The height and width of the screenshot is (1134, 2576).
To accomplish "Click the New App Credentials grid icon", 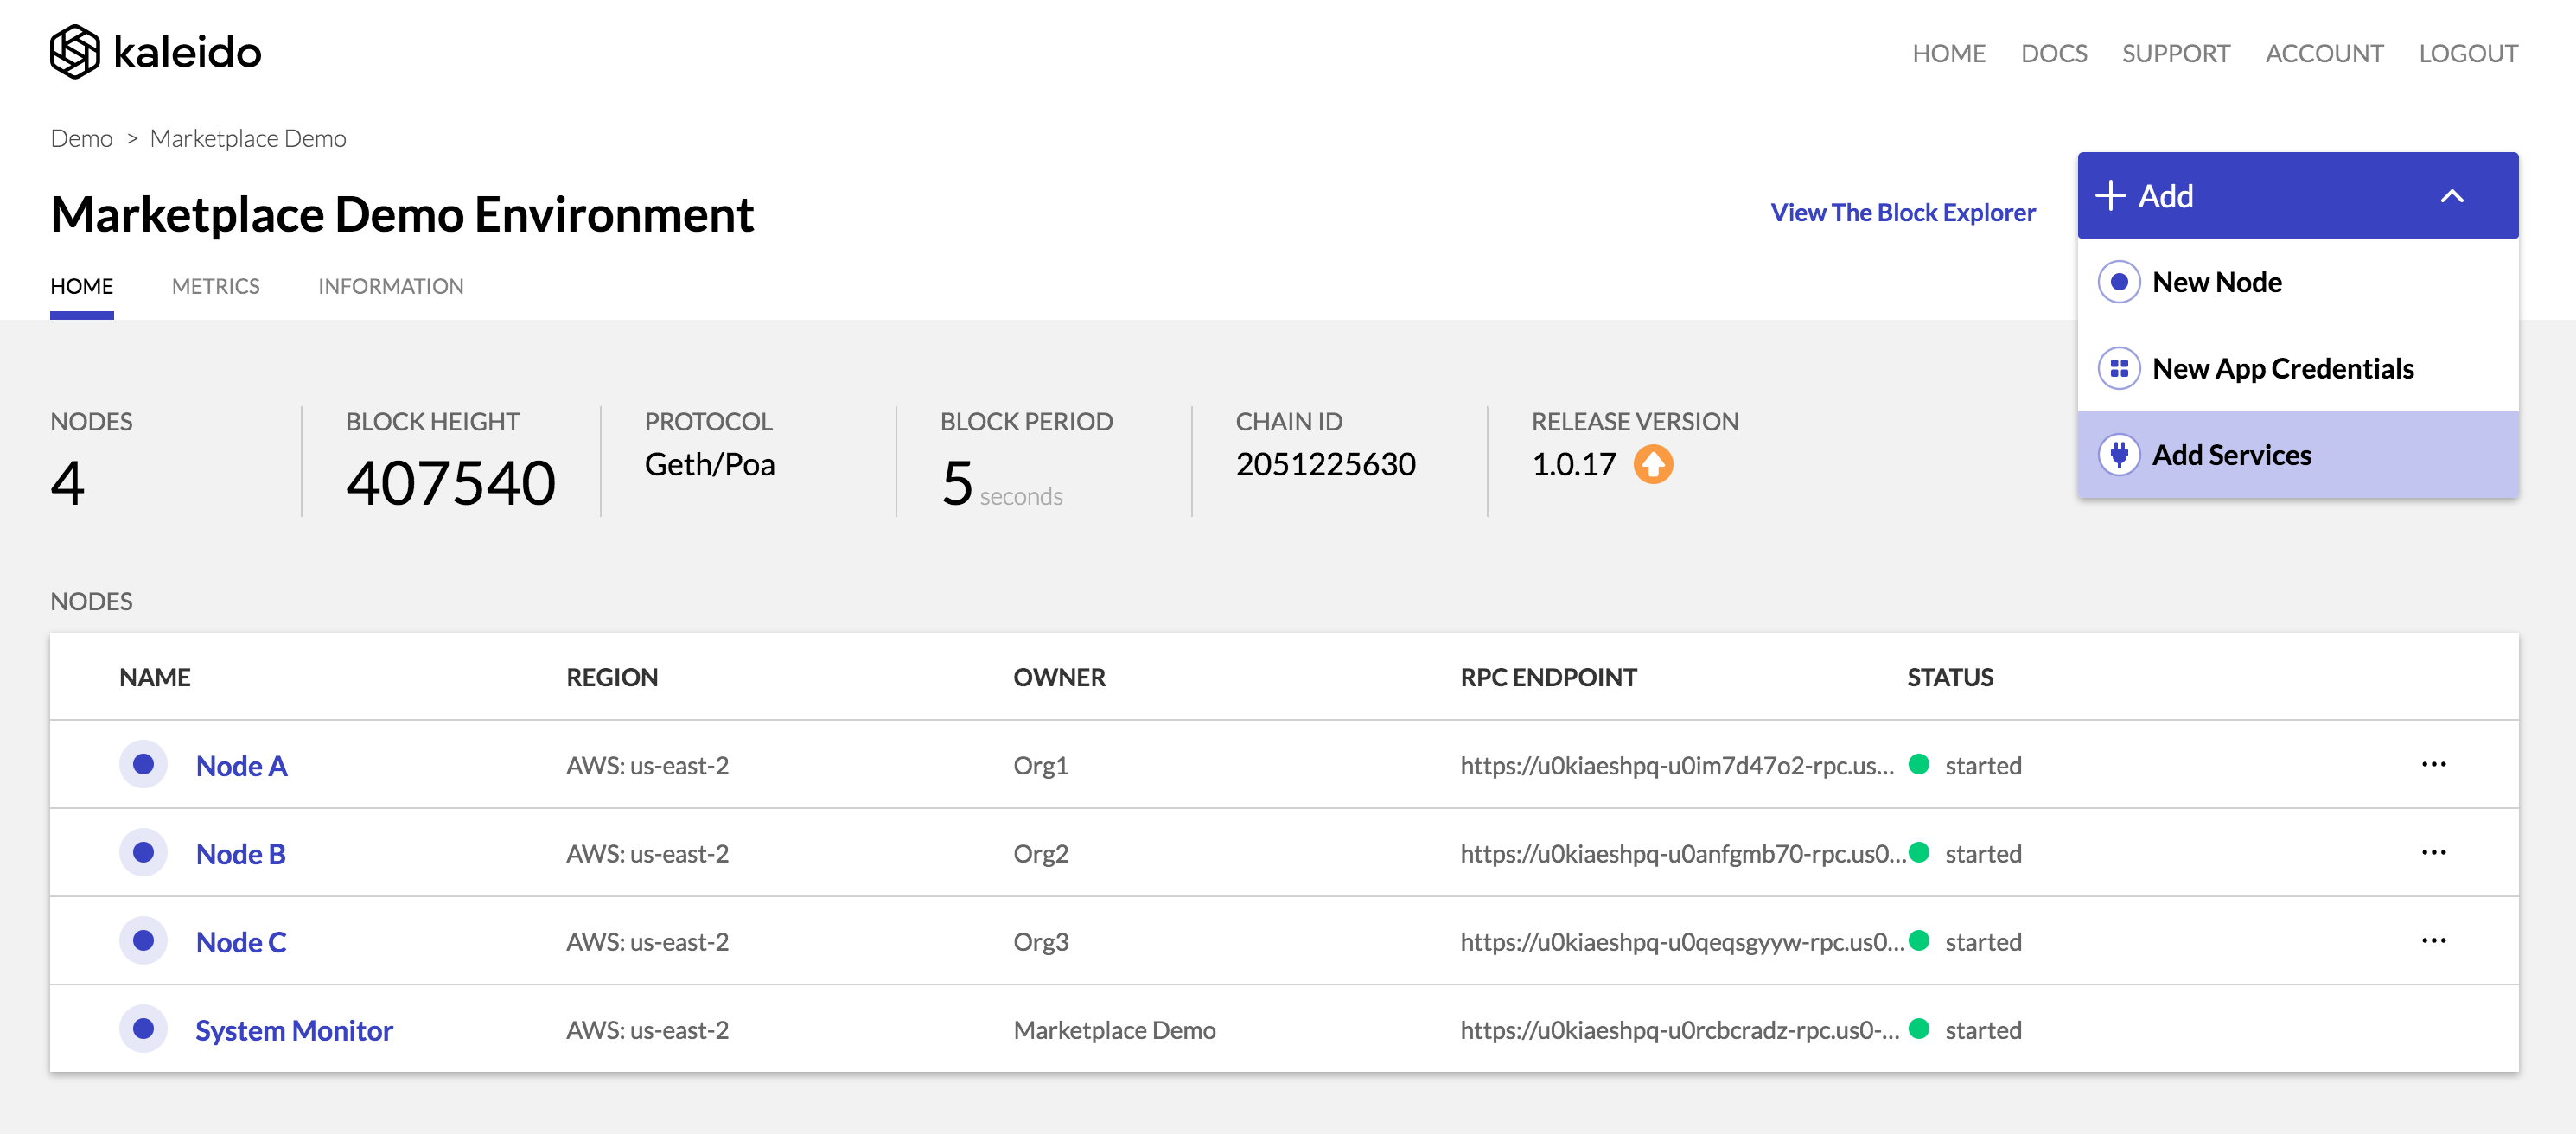I will click(x=2118, y=369).
